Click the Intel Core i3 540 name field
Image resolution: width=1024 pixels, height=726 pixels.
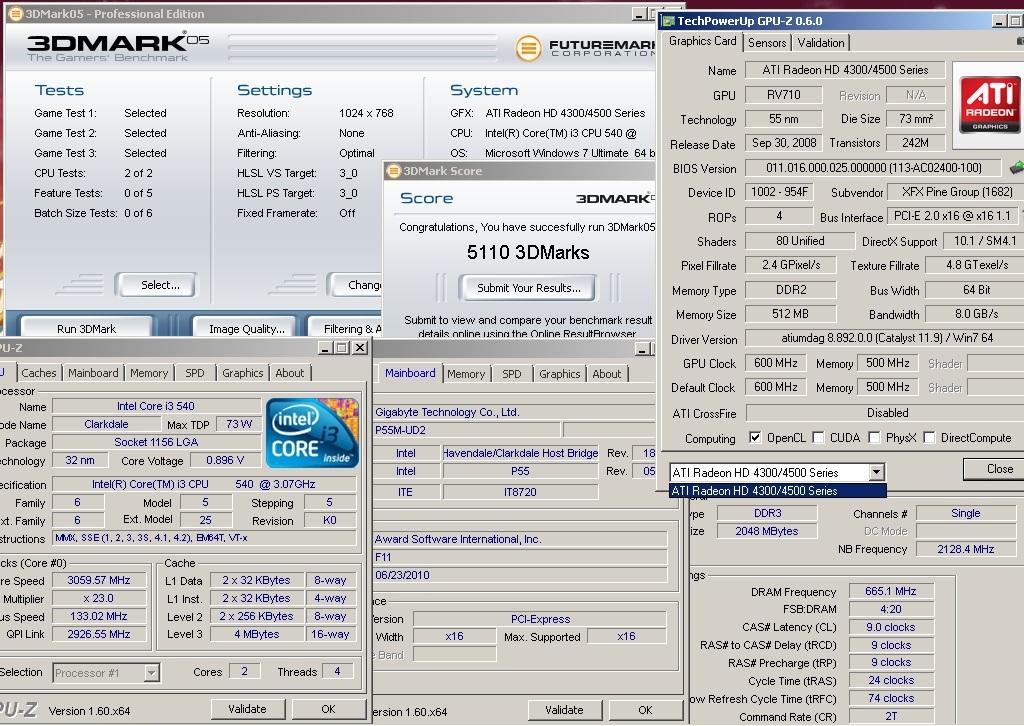tap(155, 406)
